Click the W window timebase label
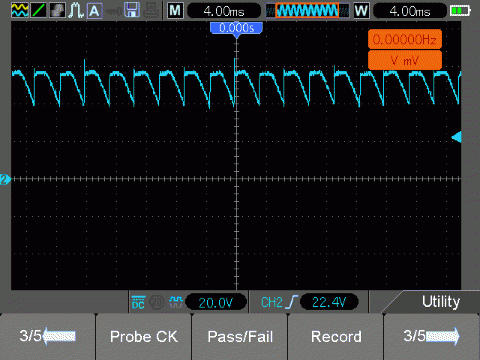 [x=361, y=11]
